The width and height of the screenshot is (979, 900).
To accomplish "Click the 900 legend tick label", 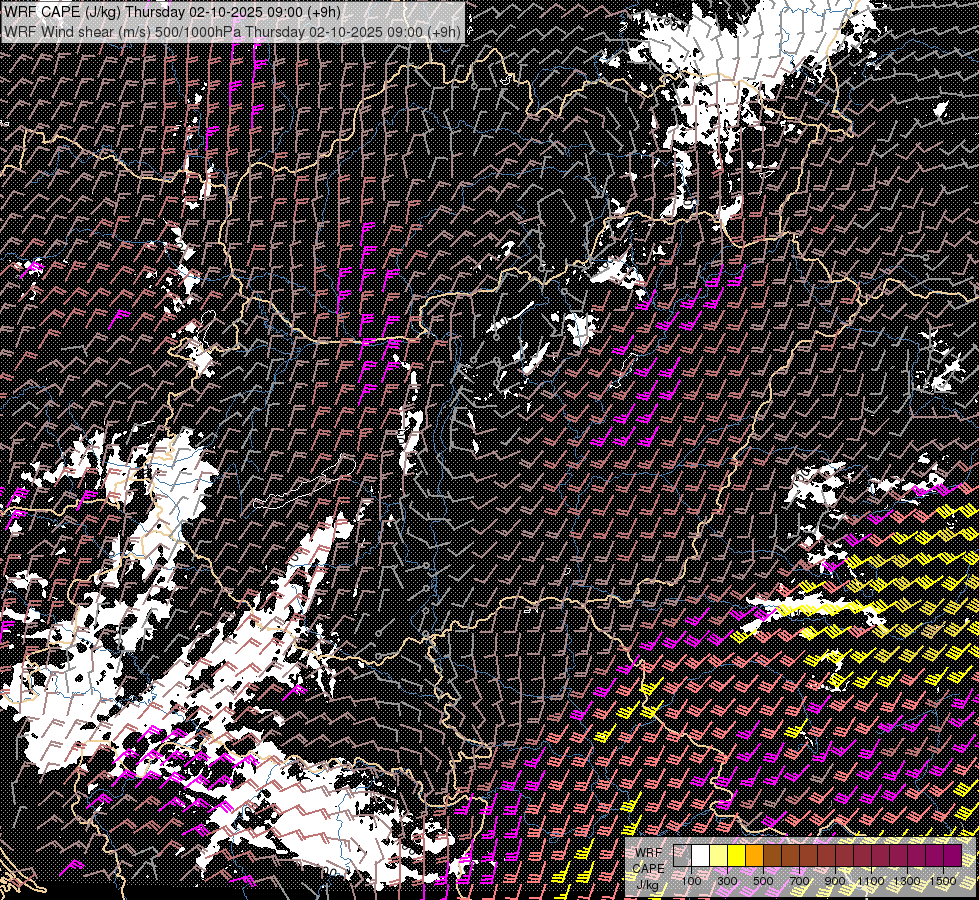I will click(x=835, y=880).
